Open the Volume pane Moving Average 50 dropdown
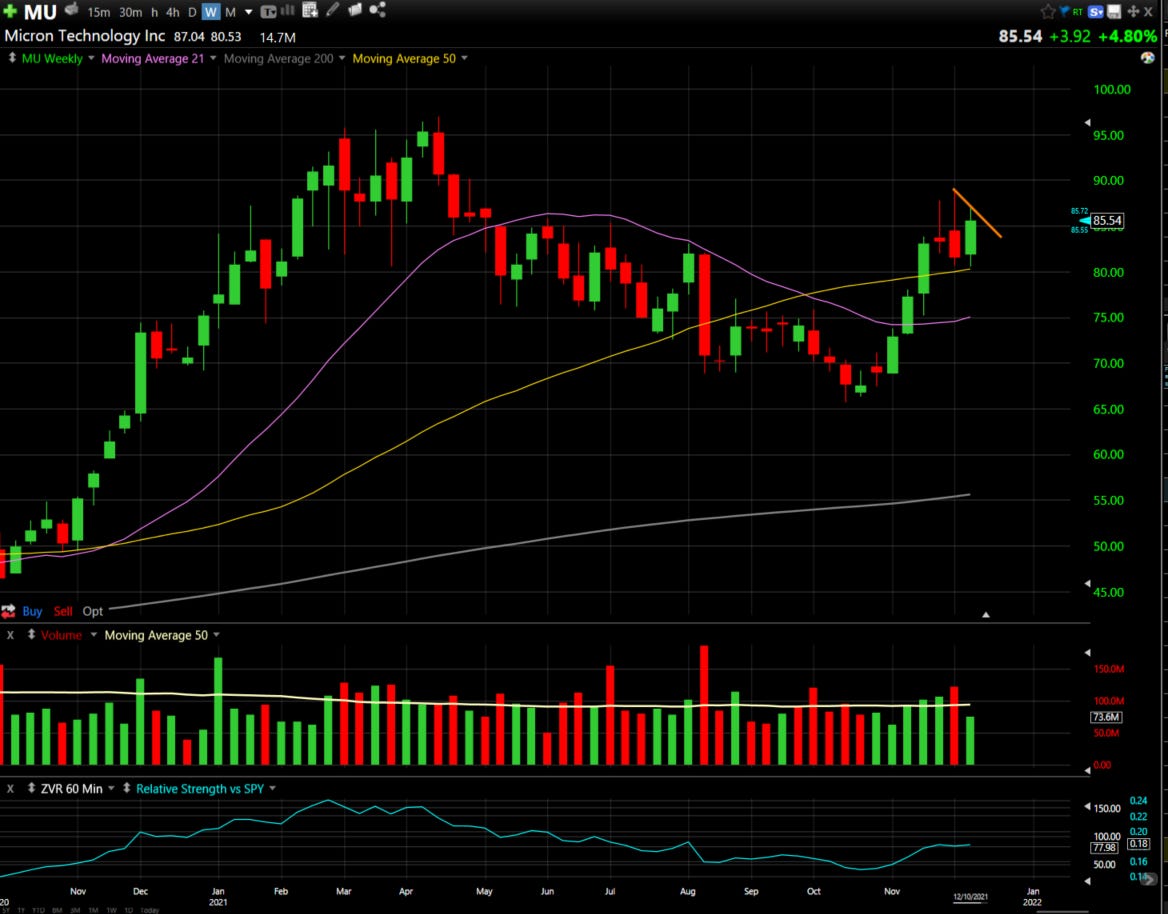 point(216,635)
